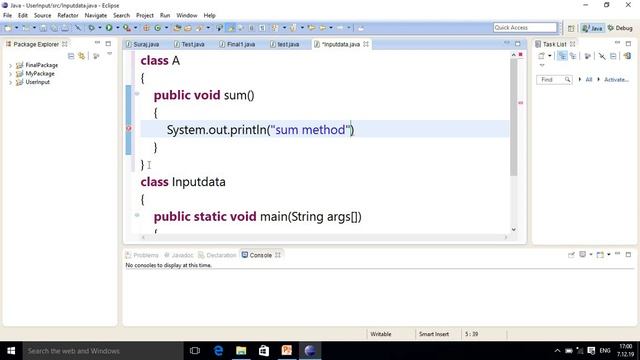Click the Open Perspective icon
Image resolution: width=640 pixels, height=360 pixels.
(571, 28)
